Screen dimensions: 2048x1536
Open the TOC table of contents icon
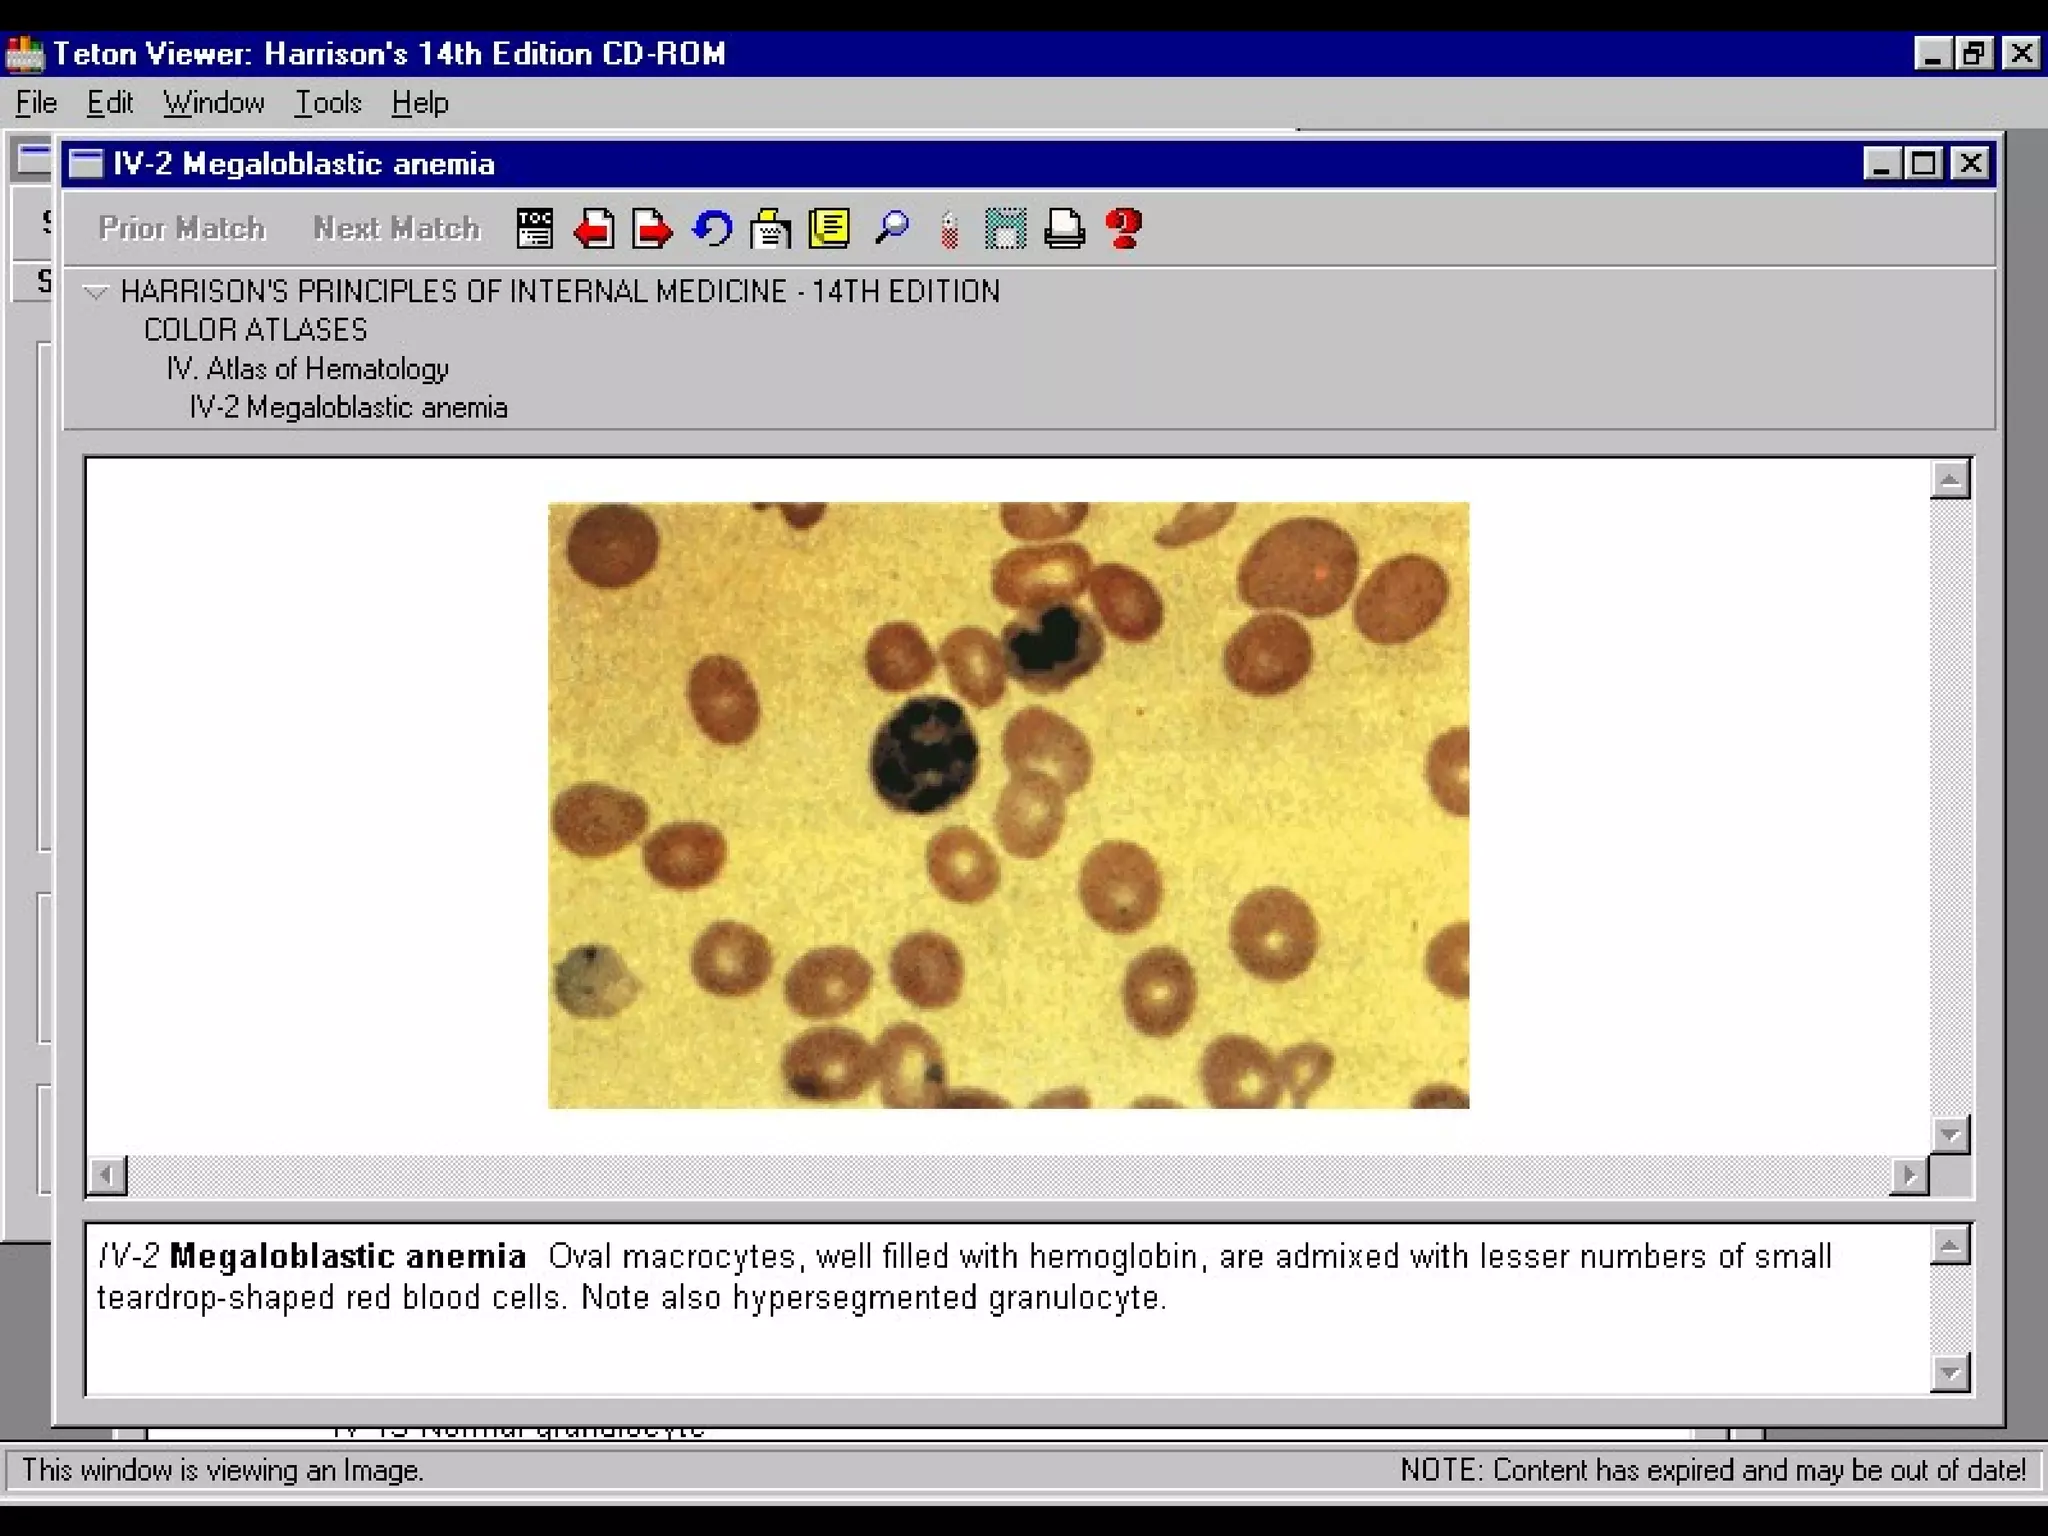coord(535,228)
